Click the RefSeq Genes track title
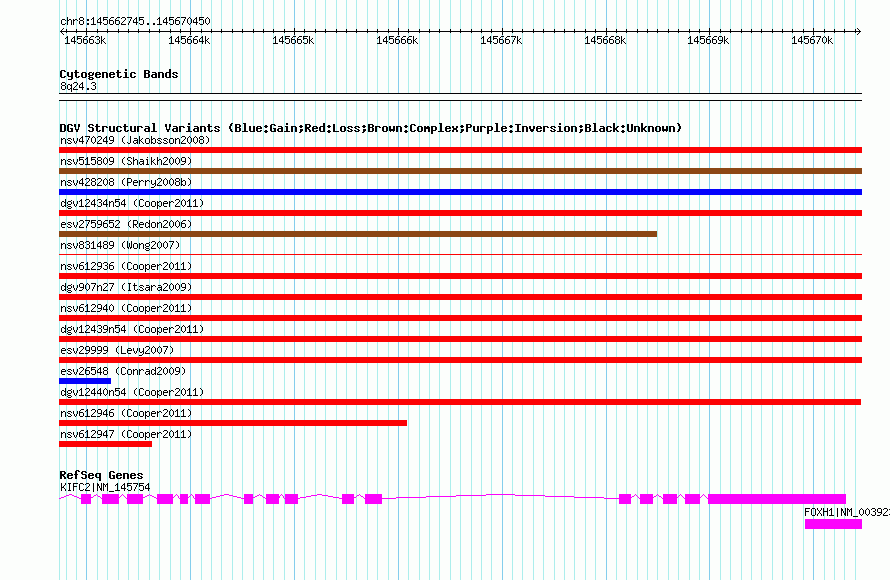 [101, 475]
